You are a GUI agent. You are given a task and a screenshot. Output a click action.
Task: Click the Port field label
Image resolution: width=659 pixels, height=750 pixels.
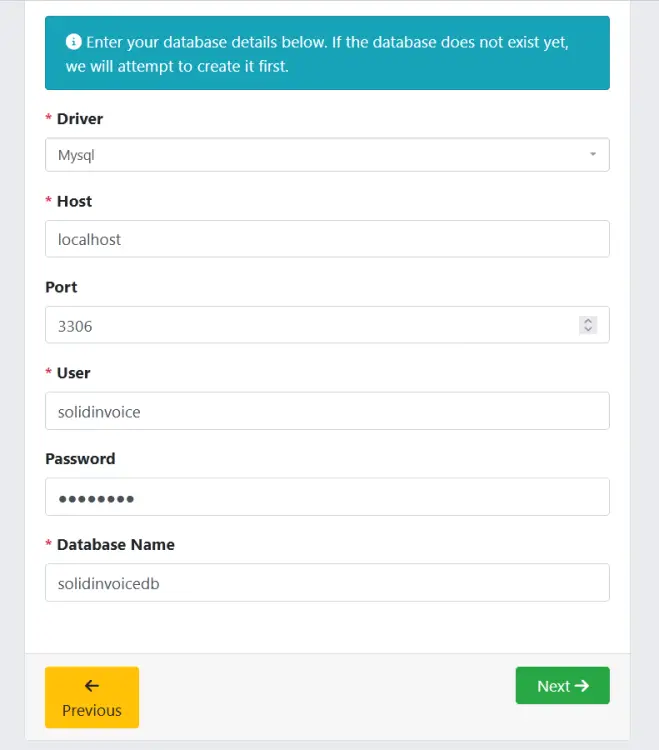pyautogui.click(x=61, y=287)
